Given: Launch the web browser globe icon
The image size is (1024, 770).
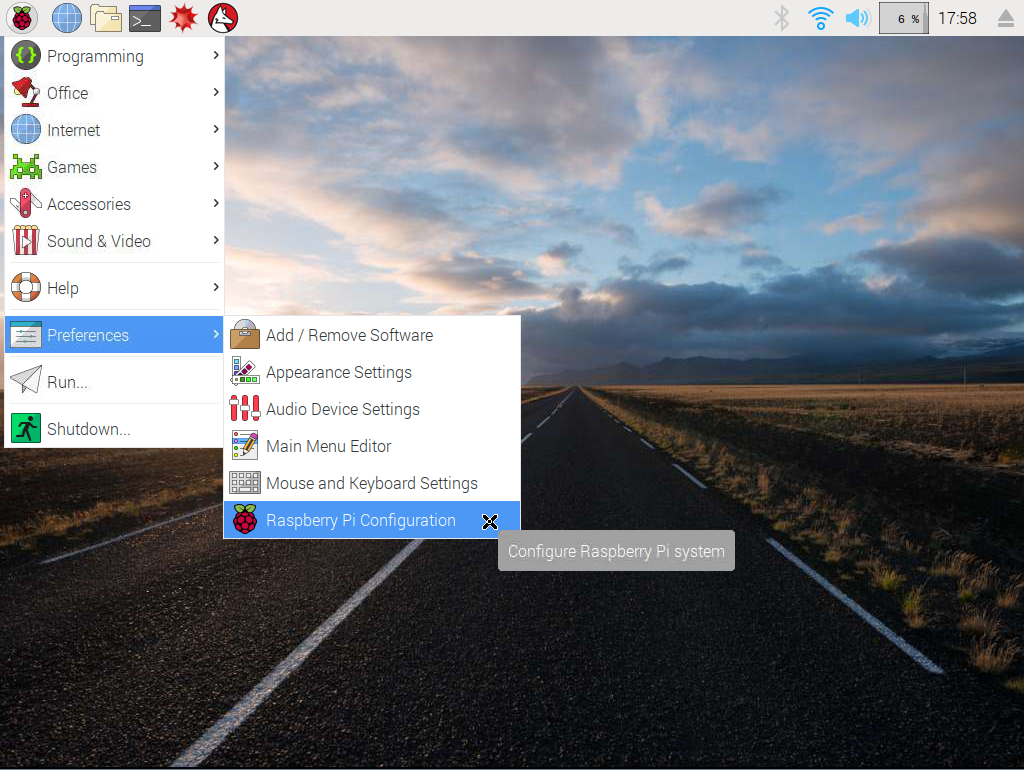Looking at the screenshot, I should pyautogui.click(x=67, y=17).
